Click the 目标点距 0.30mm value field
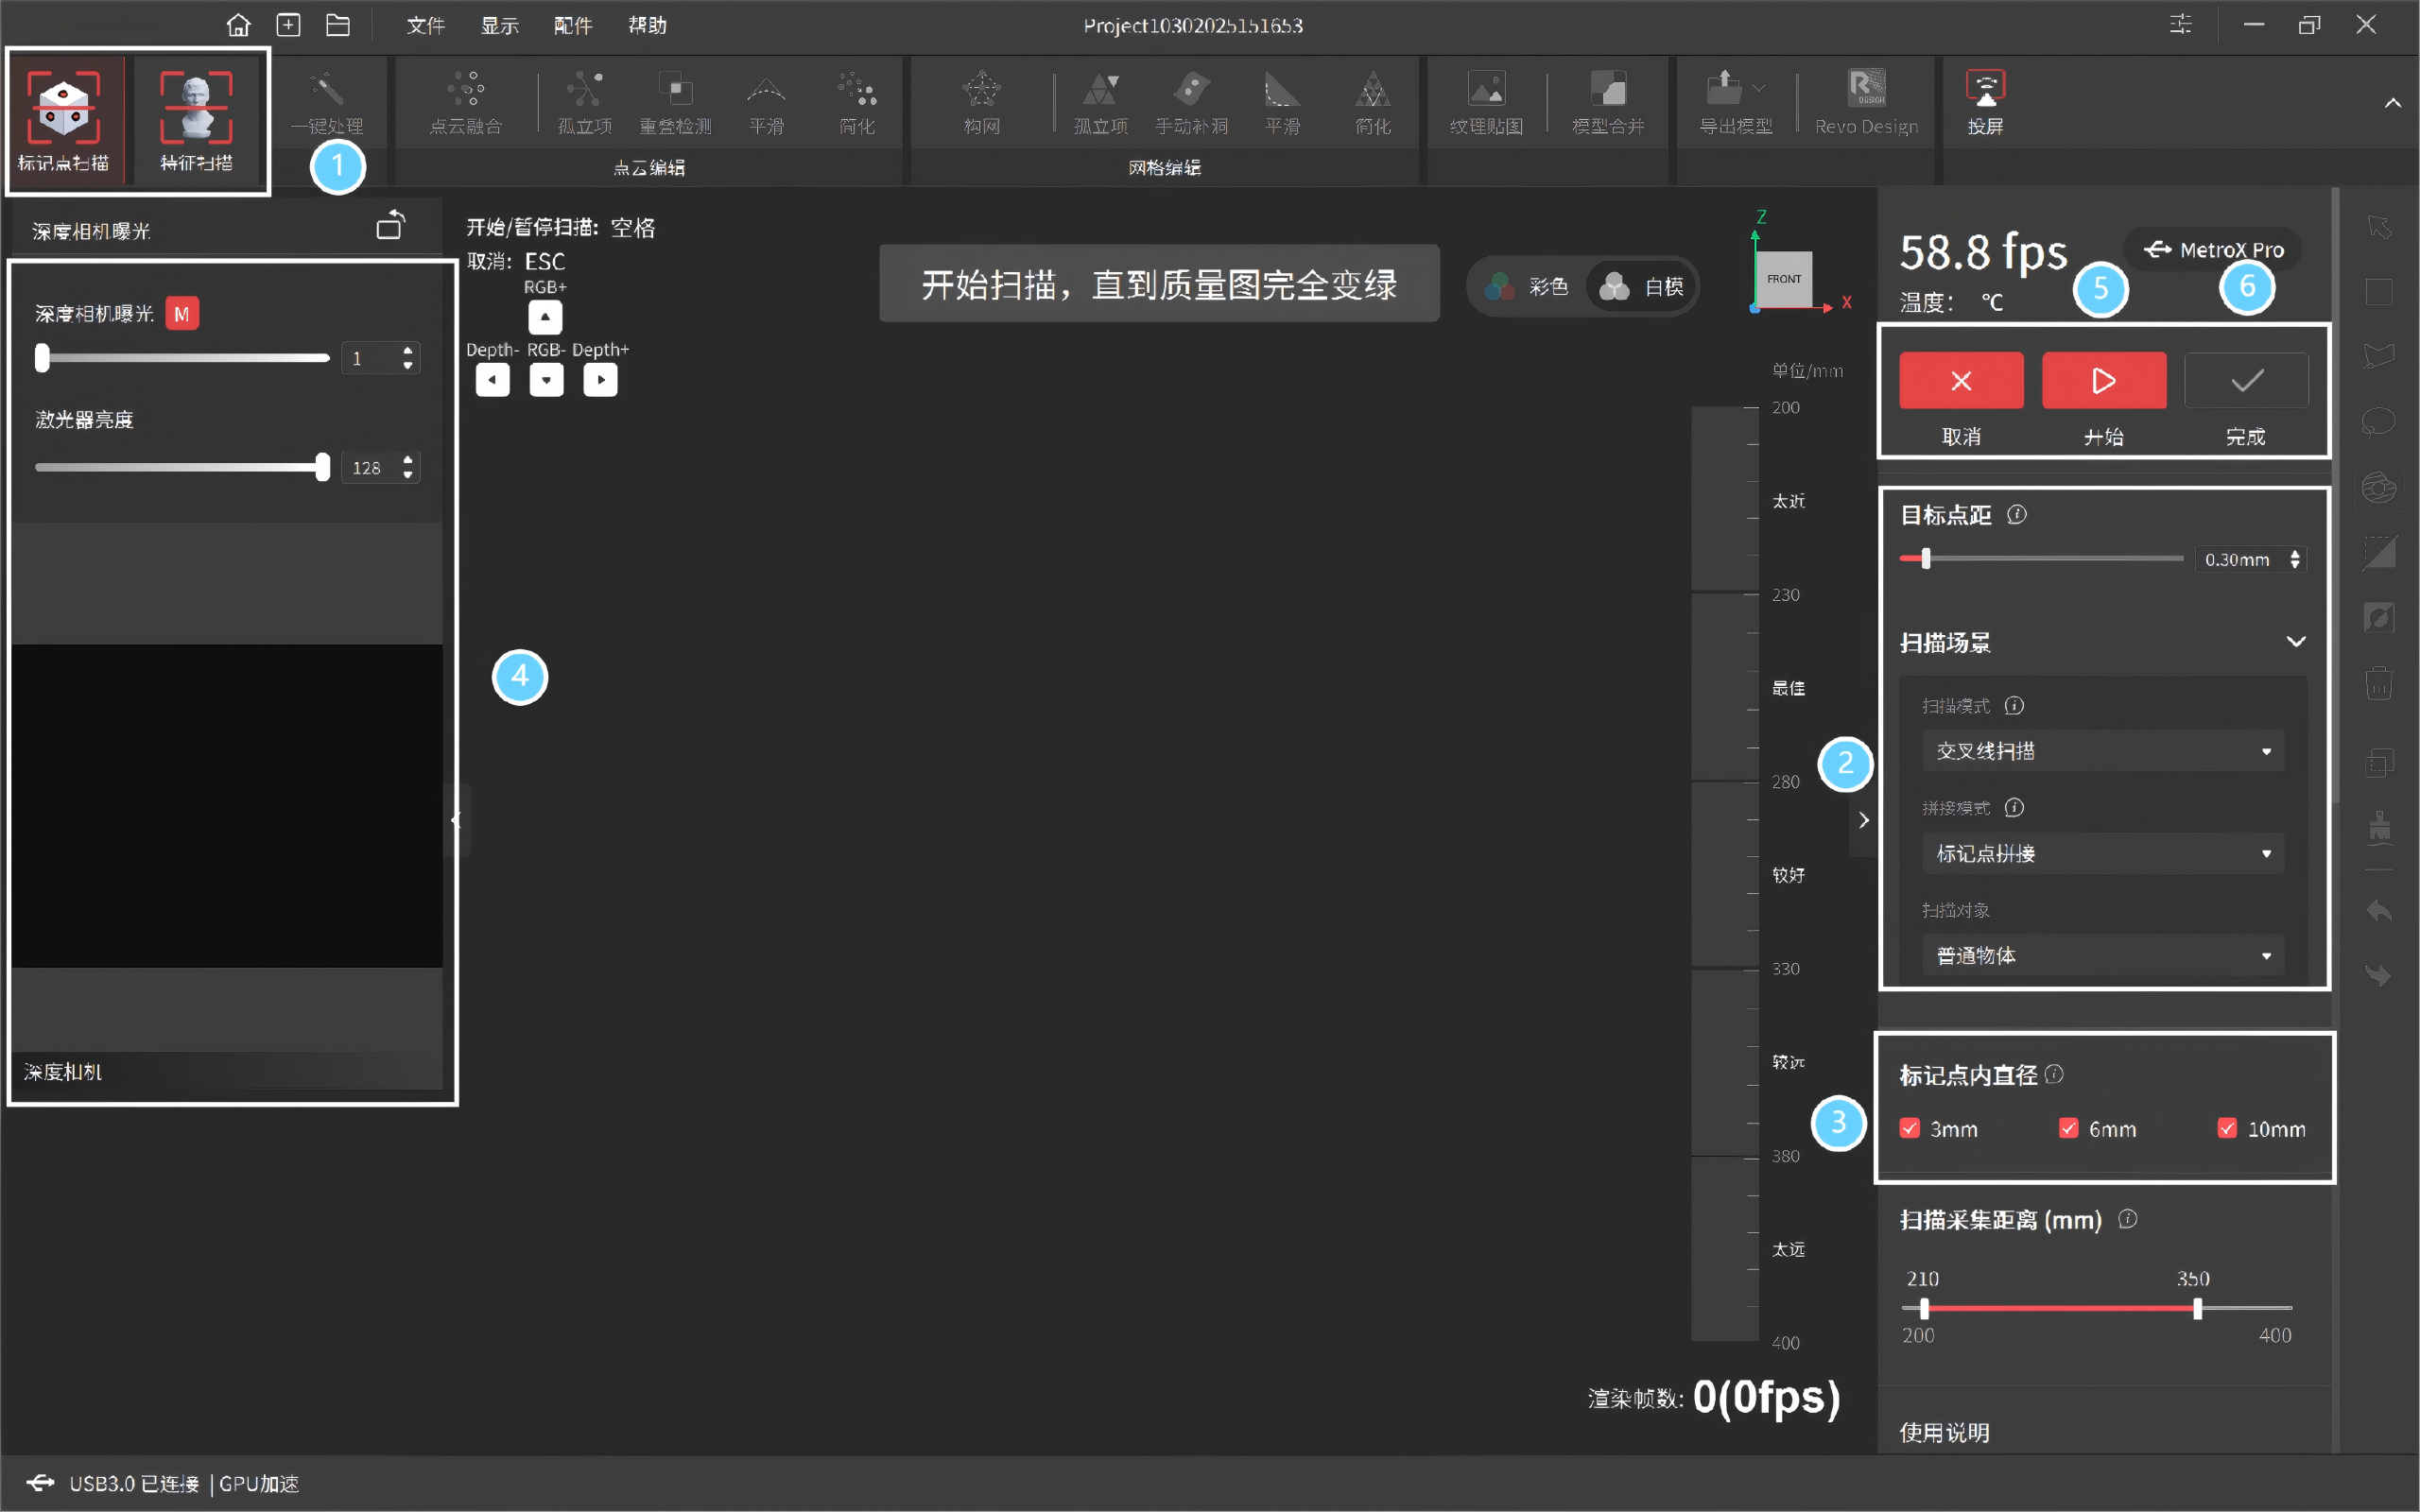Viewport: 2420px width, 1512px height. [x=2238, y=559]
